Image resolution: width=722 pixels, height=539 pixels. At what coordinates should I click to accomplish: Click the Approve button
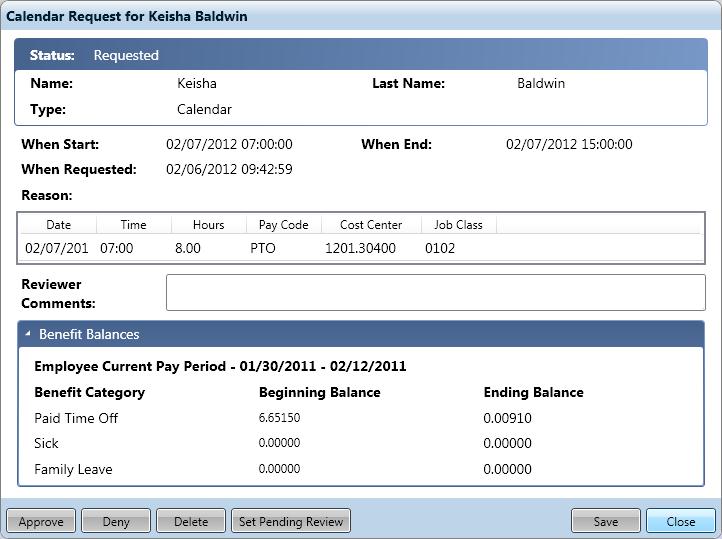coord(41,521)
